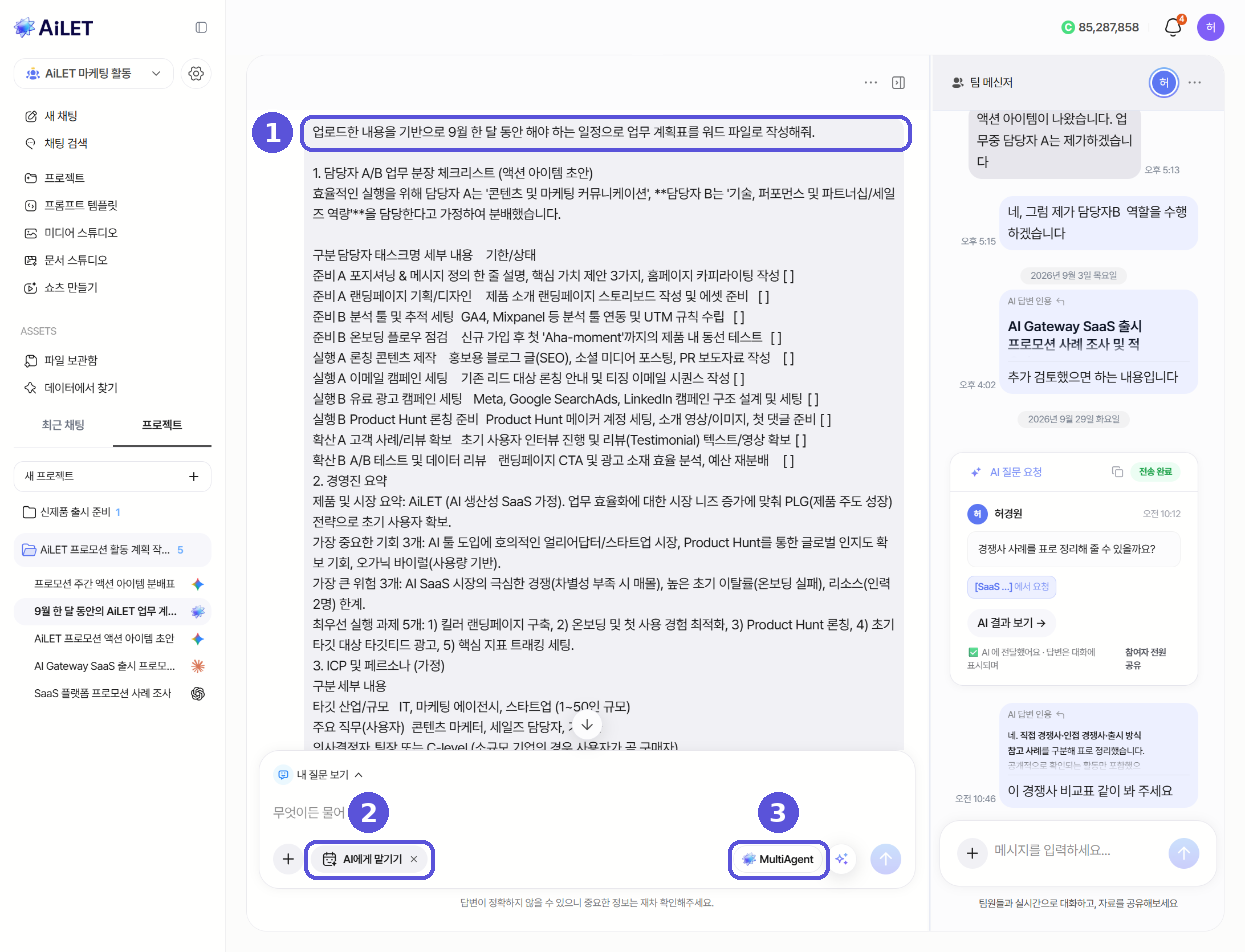Viewport: 1245px width, 952px height.
Task: Open workspace settings gear icon
Action: [x=196, y=73]
